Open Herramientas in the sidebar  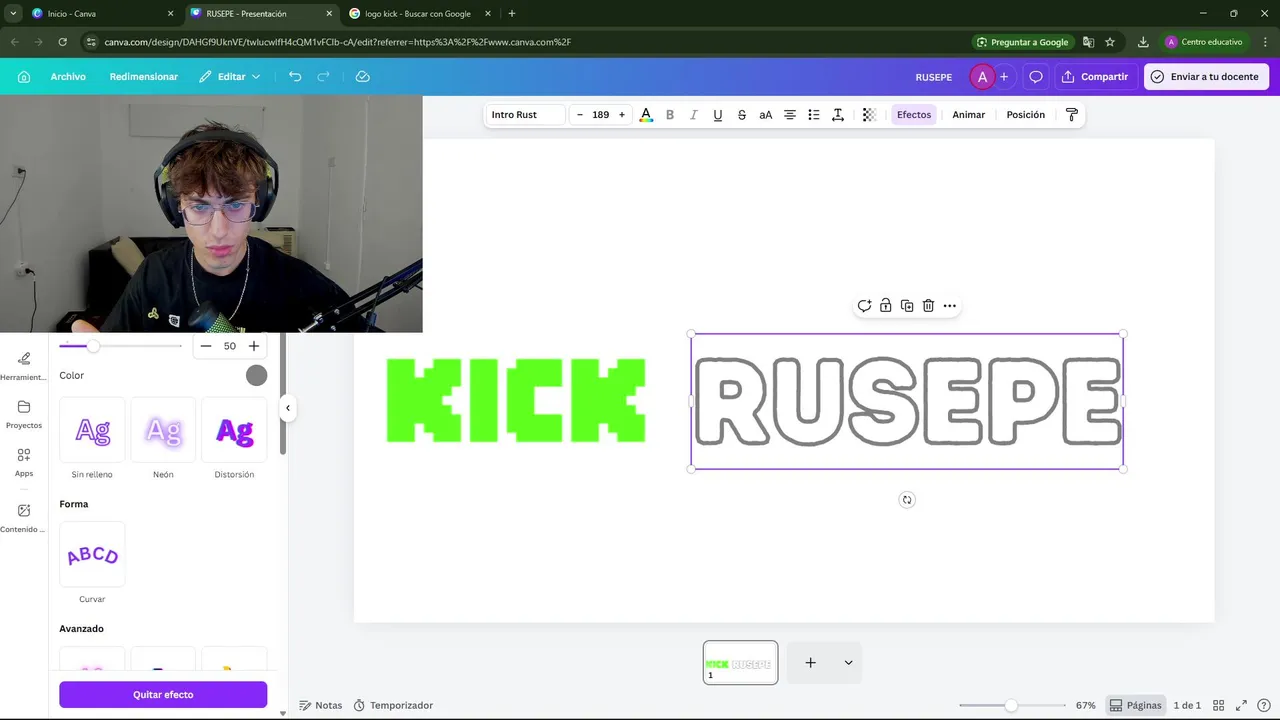(x=24, y=366)
